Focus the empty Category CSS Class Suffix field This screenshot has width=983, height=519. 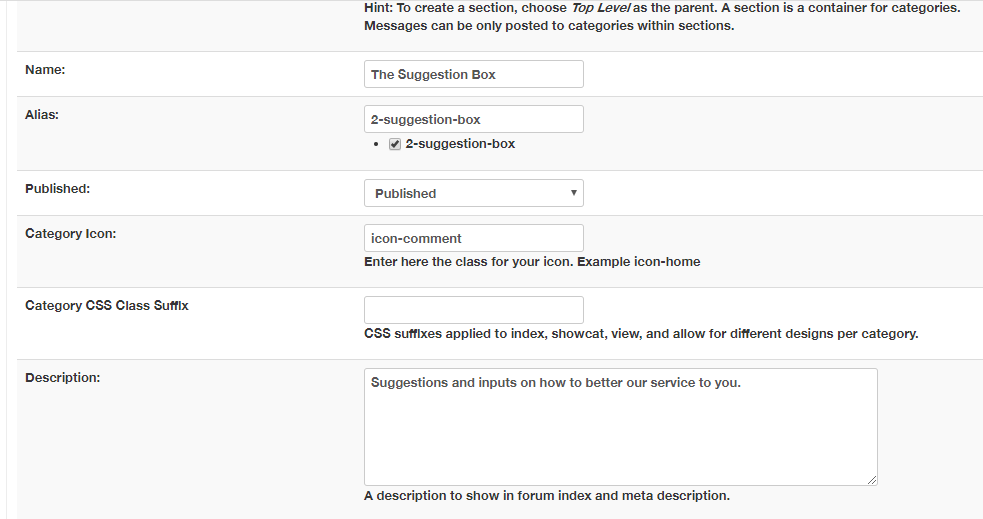pyautogui.click(x=473, y=310)
